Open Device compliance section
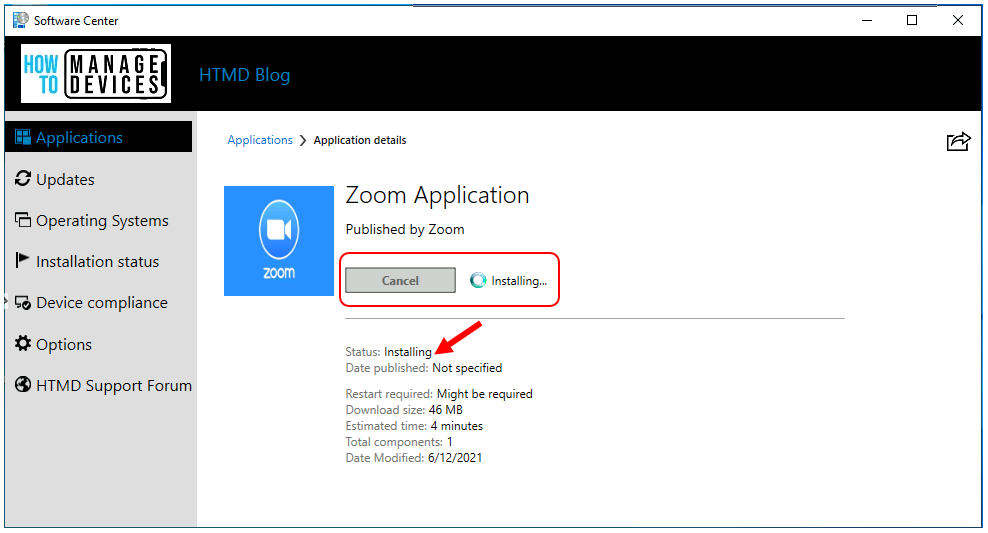Viewport: 988px width, 533px height. tap(98, 303)
